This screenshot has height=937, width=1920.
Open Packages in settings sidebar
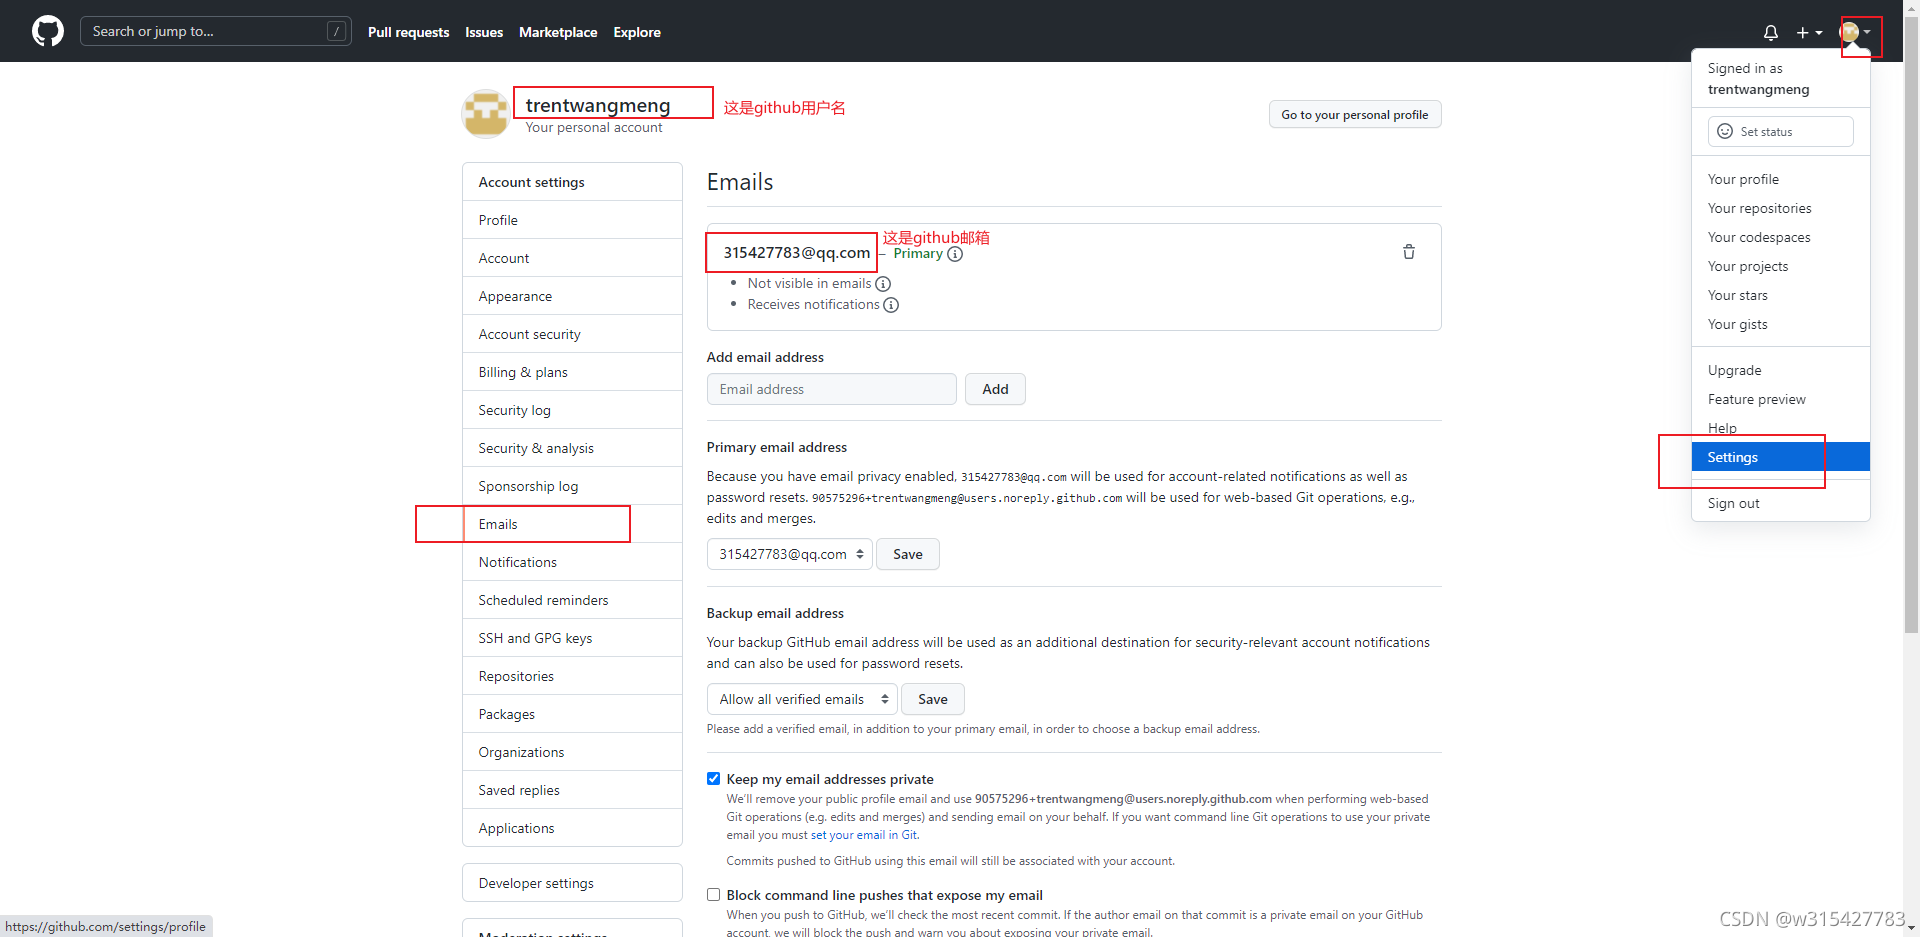pyautogui.click(x=572, y=714)
